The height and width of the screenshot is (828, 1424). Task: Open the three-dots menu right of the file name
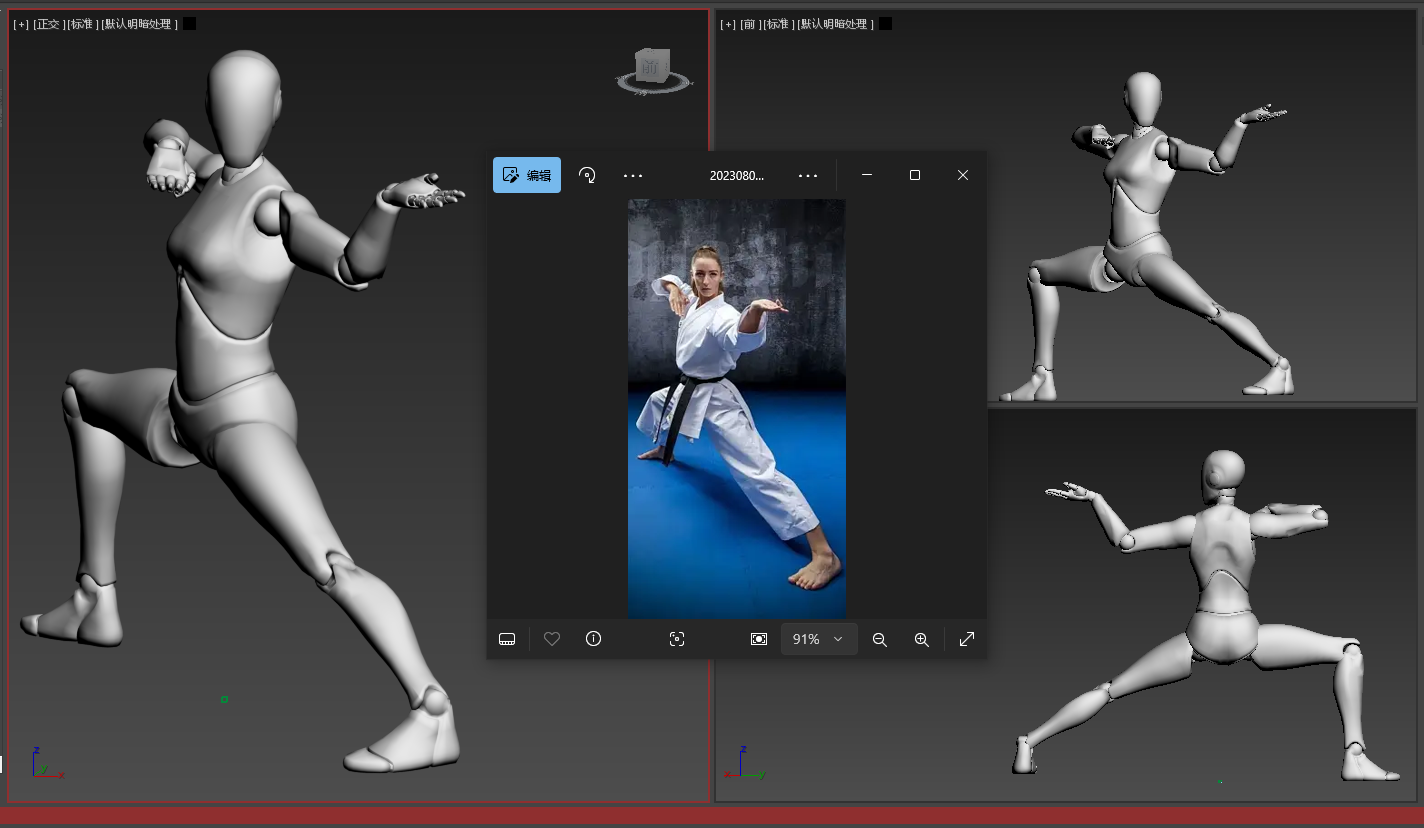[x=808, y=175]
